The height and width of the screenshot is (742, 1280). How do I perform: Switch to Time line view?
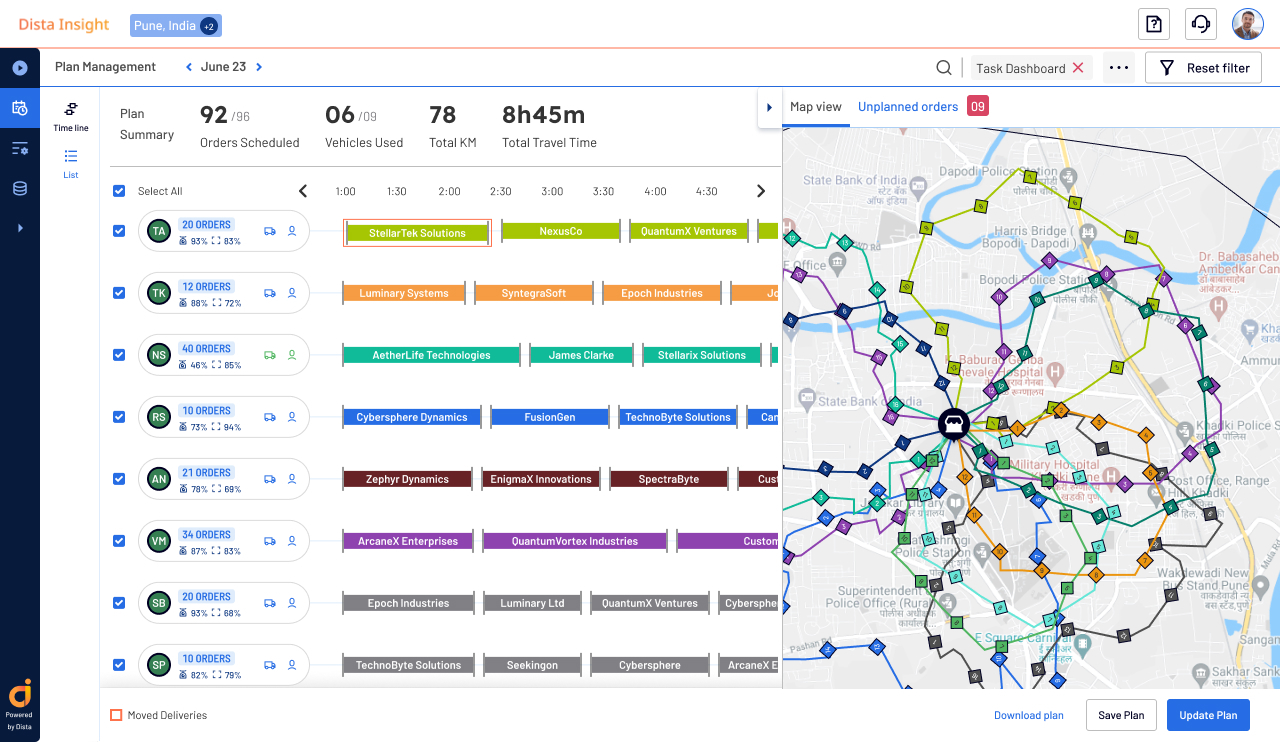(71, 116)
